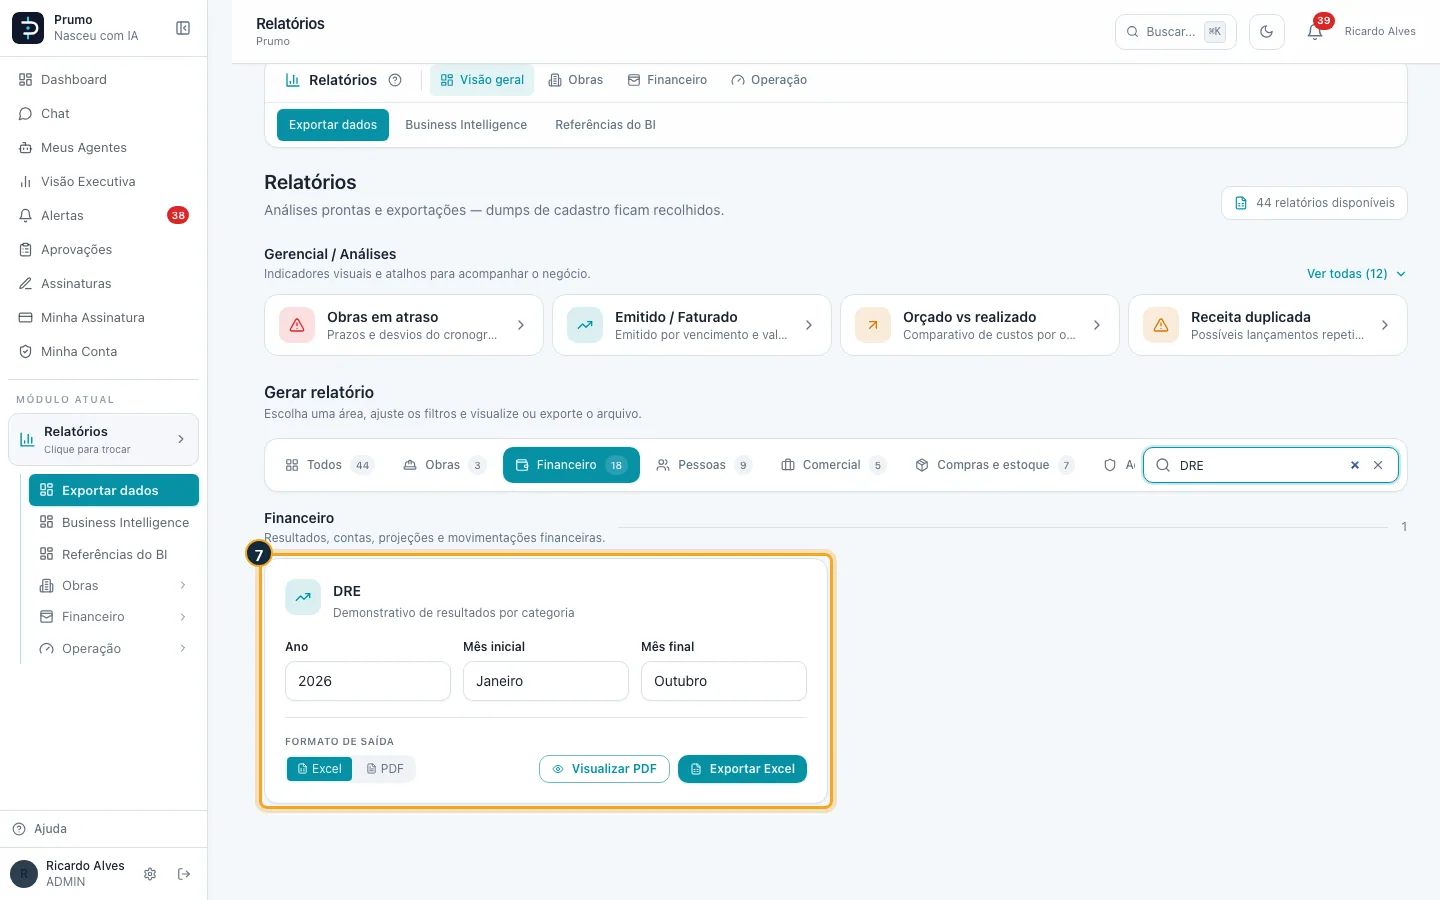Viewport: 1440px width, 900px height.
Task: Go to Chat in sidebar
Action: click(104, 114)
